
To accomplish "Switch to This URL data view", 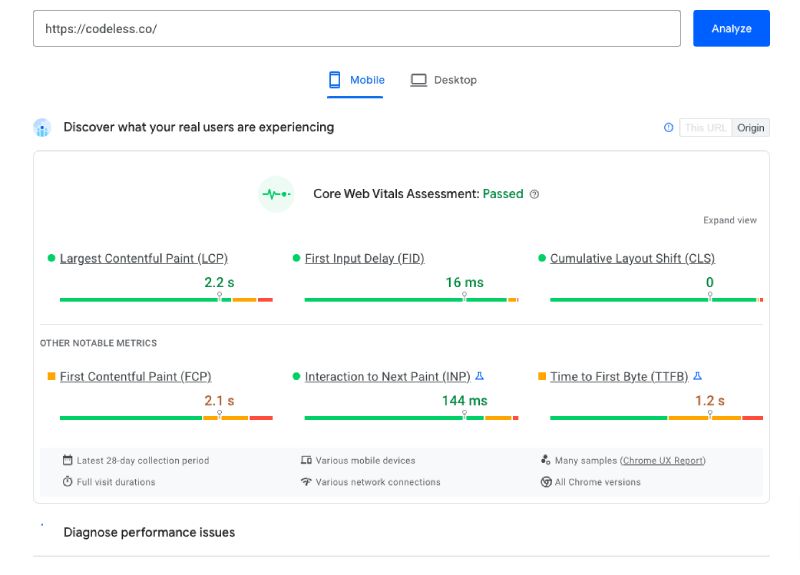I will [x=706, y=128].
